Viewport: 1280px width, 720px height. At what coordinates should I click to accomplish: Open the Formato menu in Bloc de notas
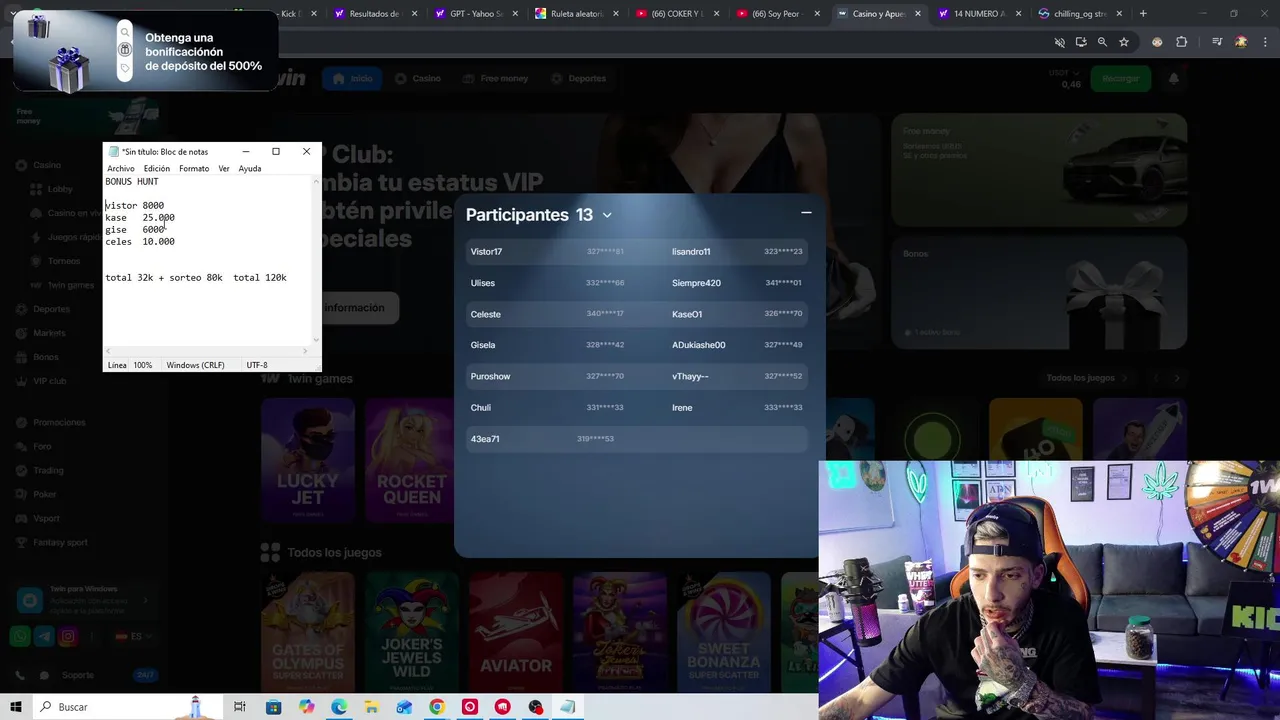click(x=194, y=168)
